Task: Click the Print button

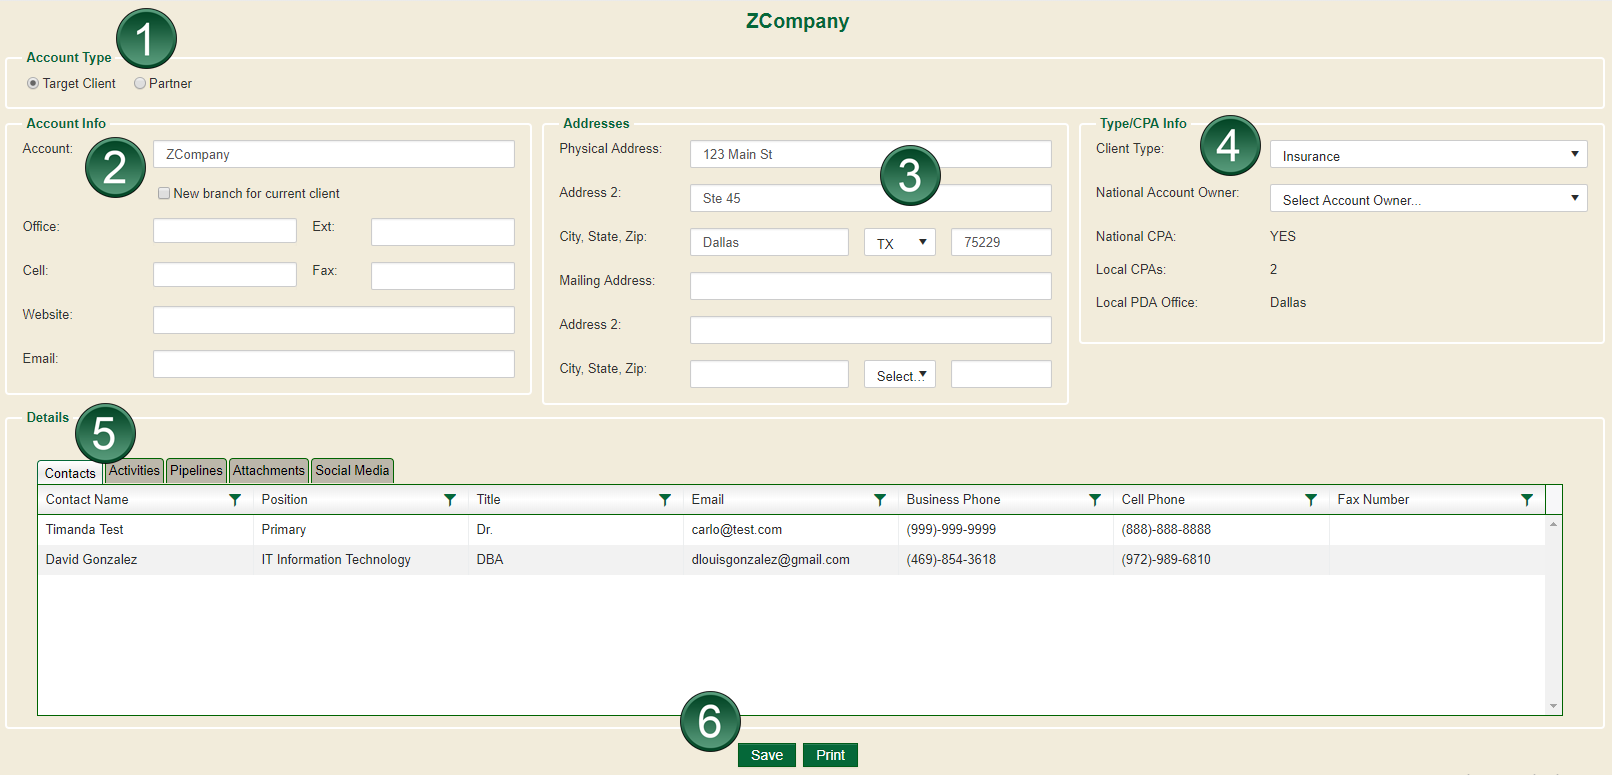Action: 830,755
